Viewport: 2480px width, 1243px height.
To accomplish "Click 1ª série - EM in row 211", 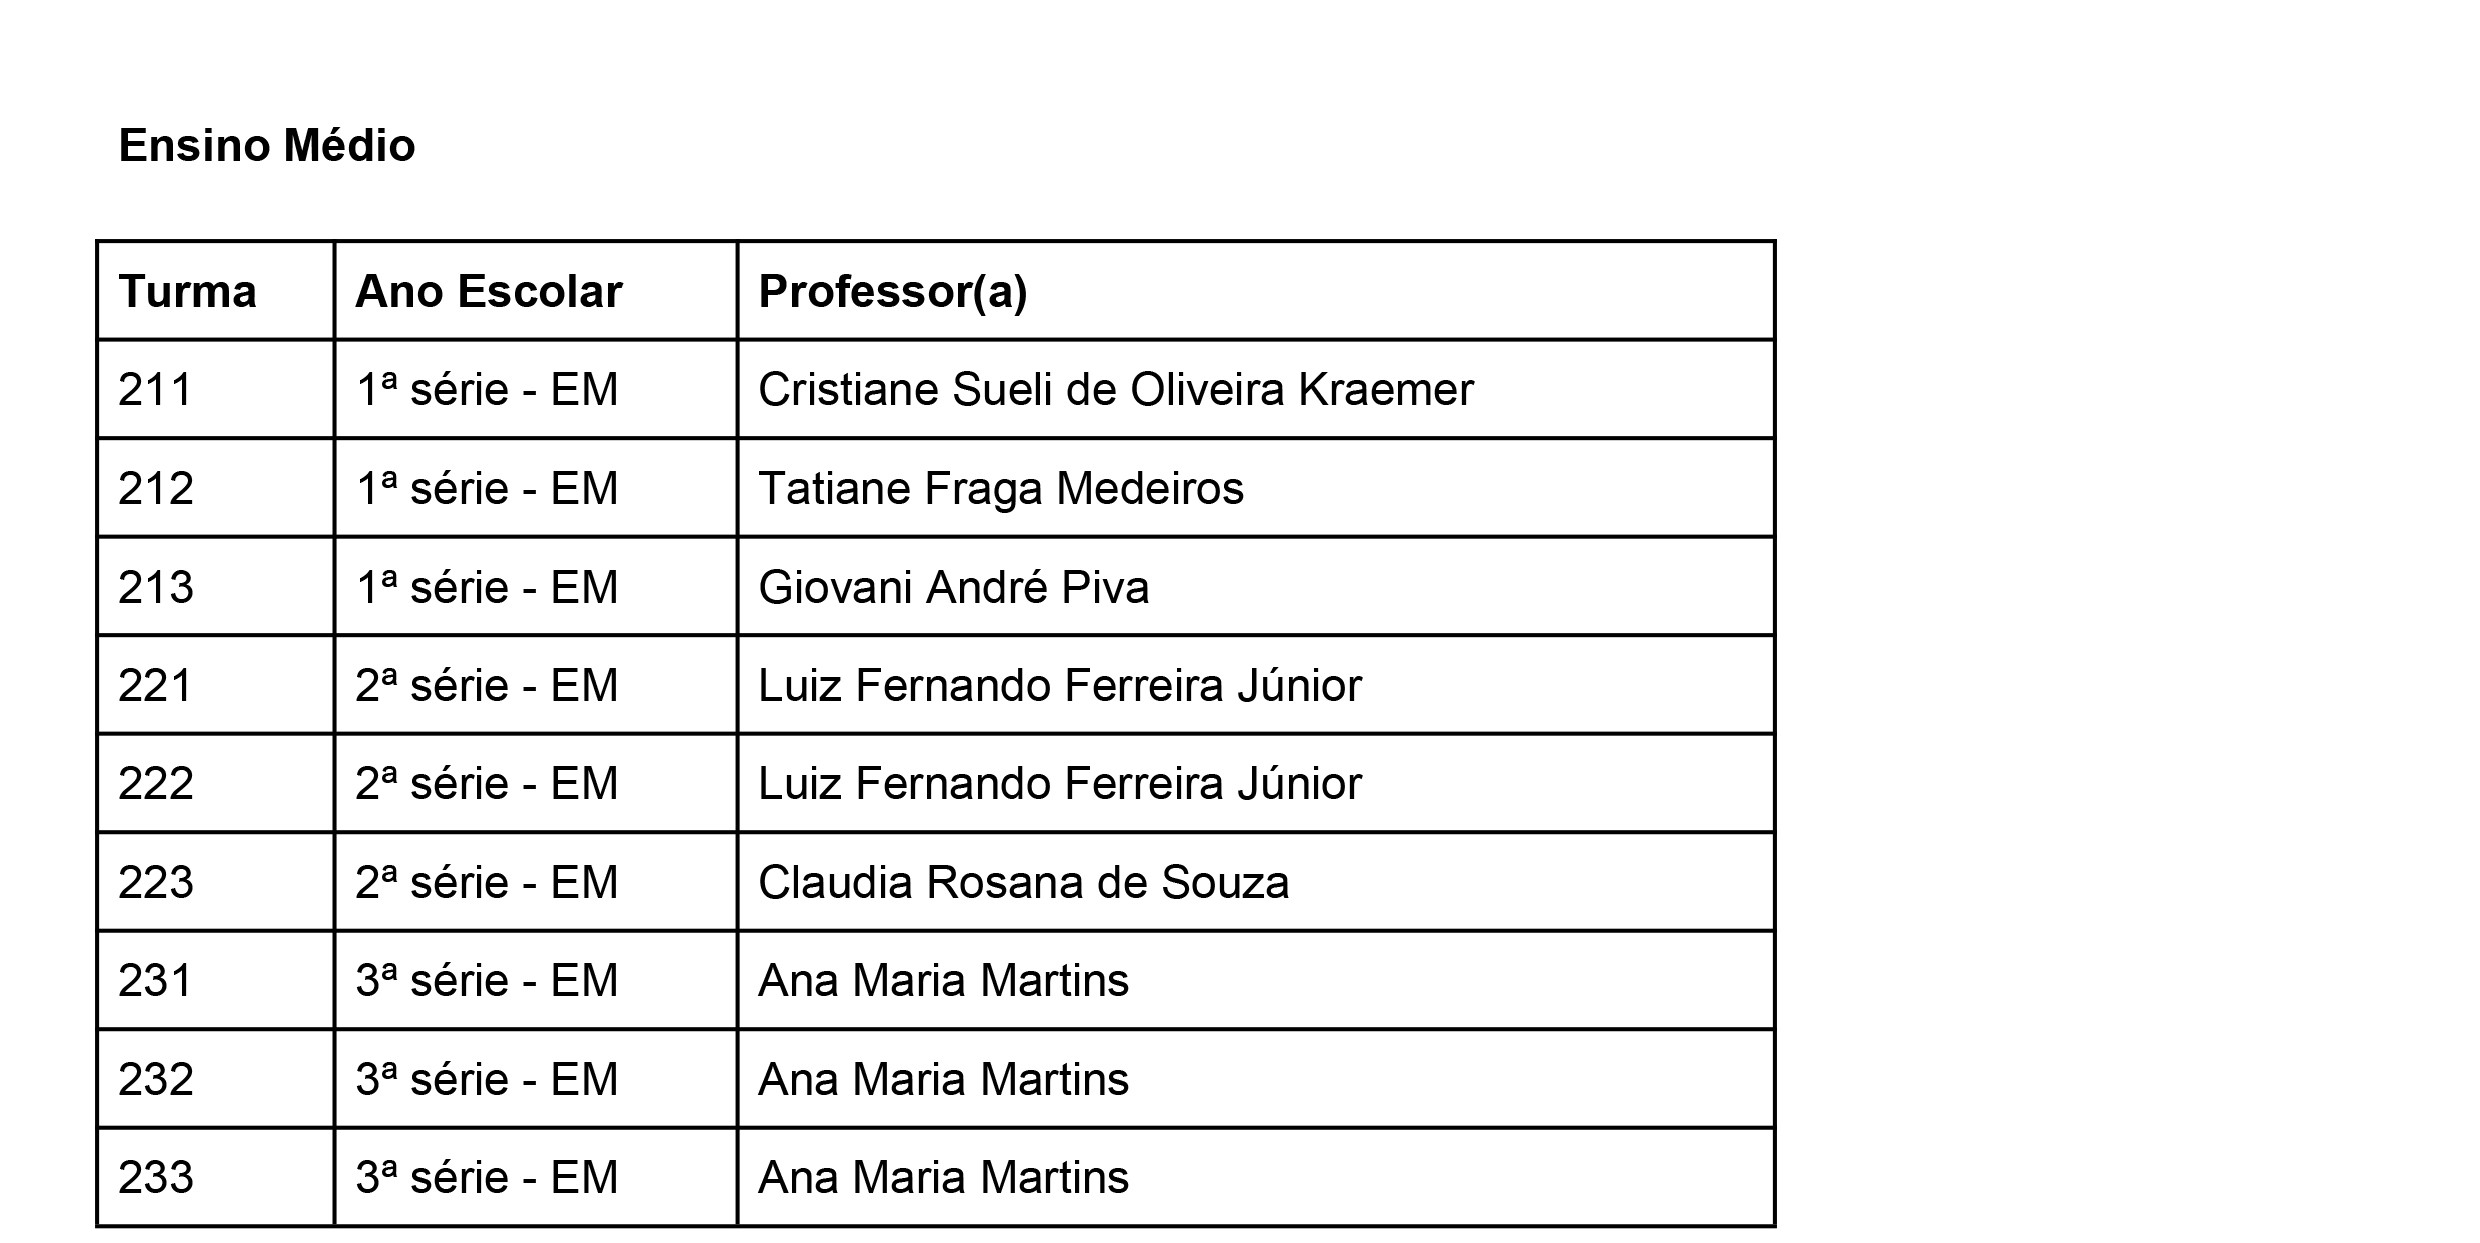I will [x=487, y=389].
